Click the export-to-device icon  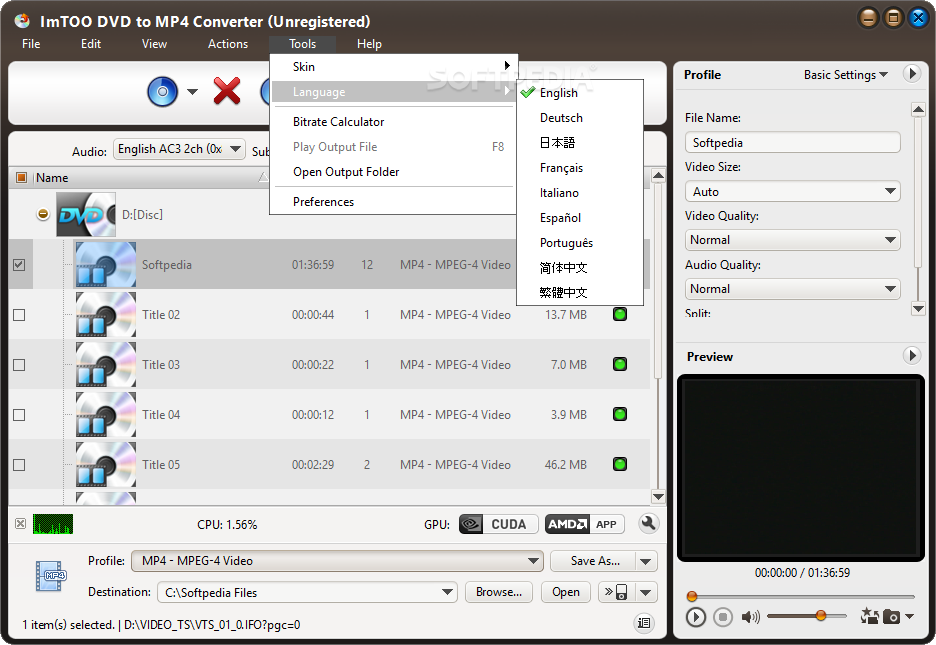pos(615,592)
